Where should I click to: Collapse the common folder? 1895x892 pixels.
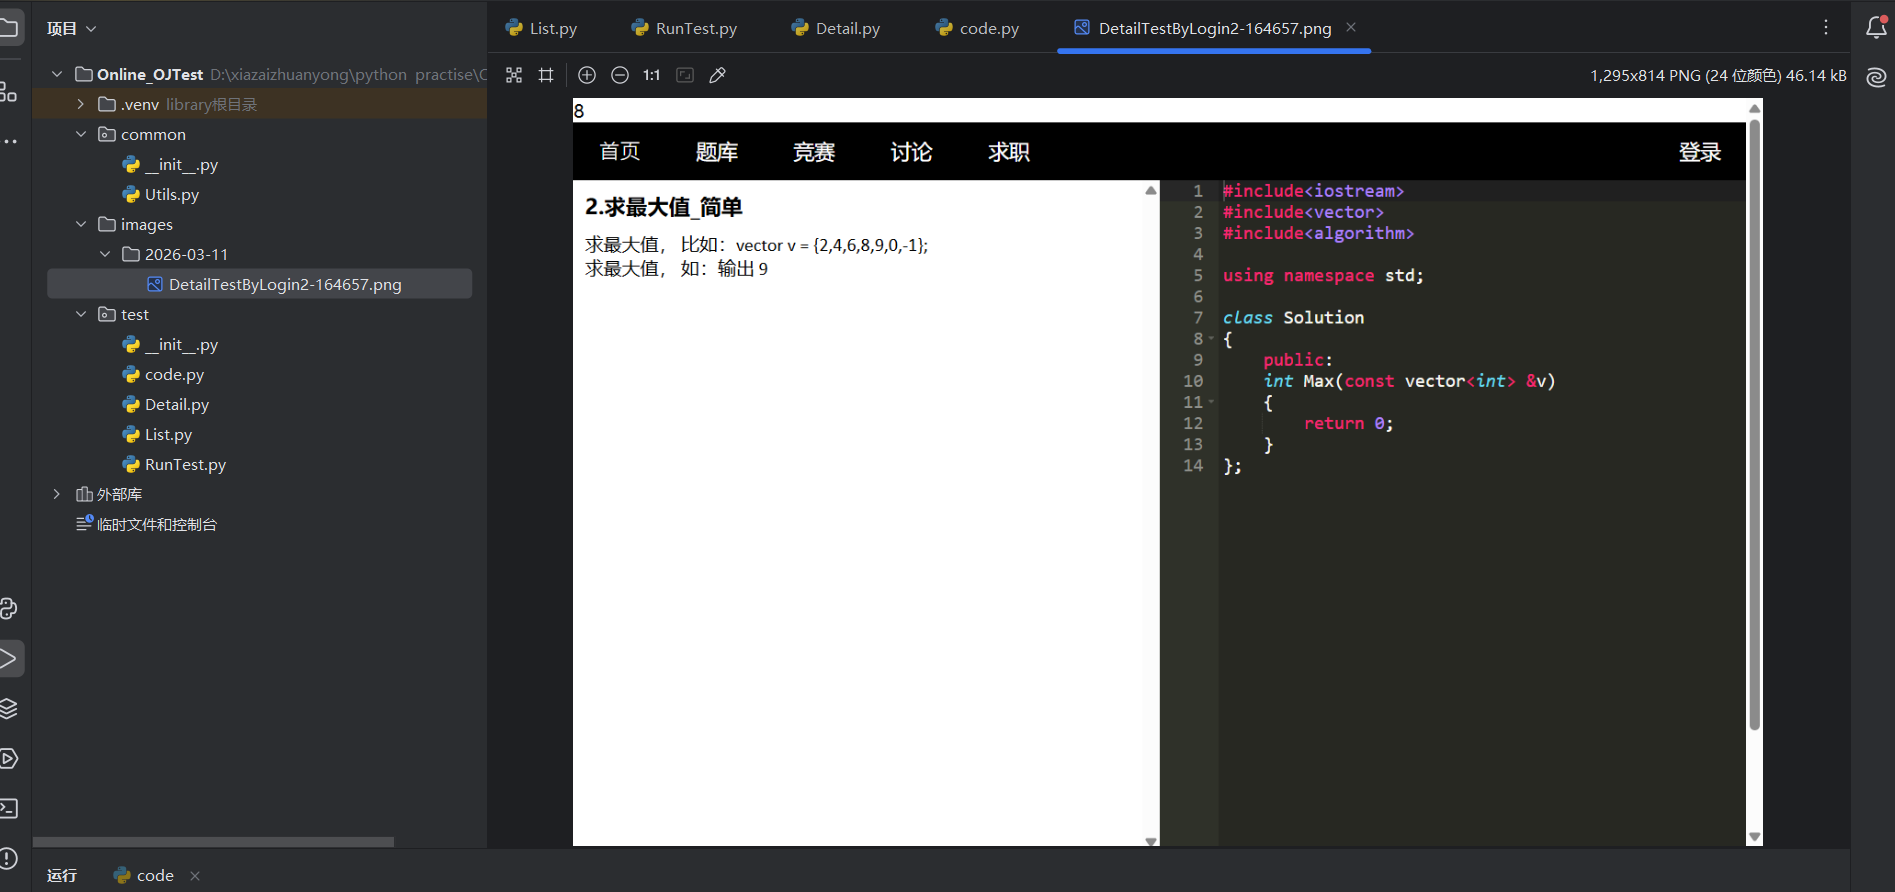(x=81, y=134)
